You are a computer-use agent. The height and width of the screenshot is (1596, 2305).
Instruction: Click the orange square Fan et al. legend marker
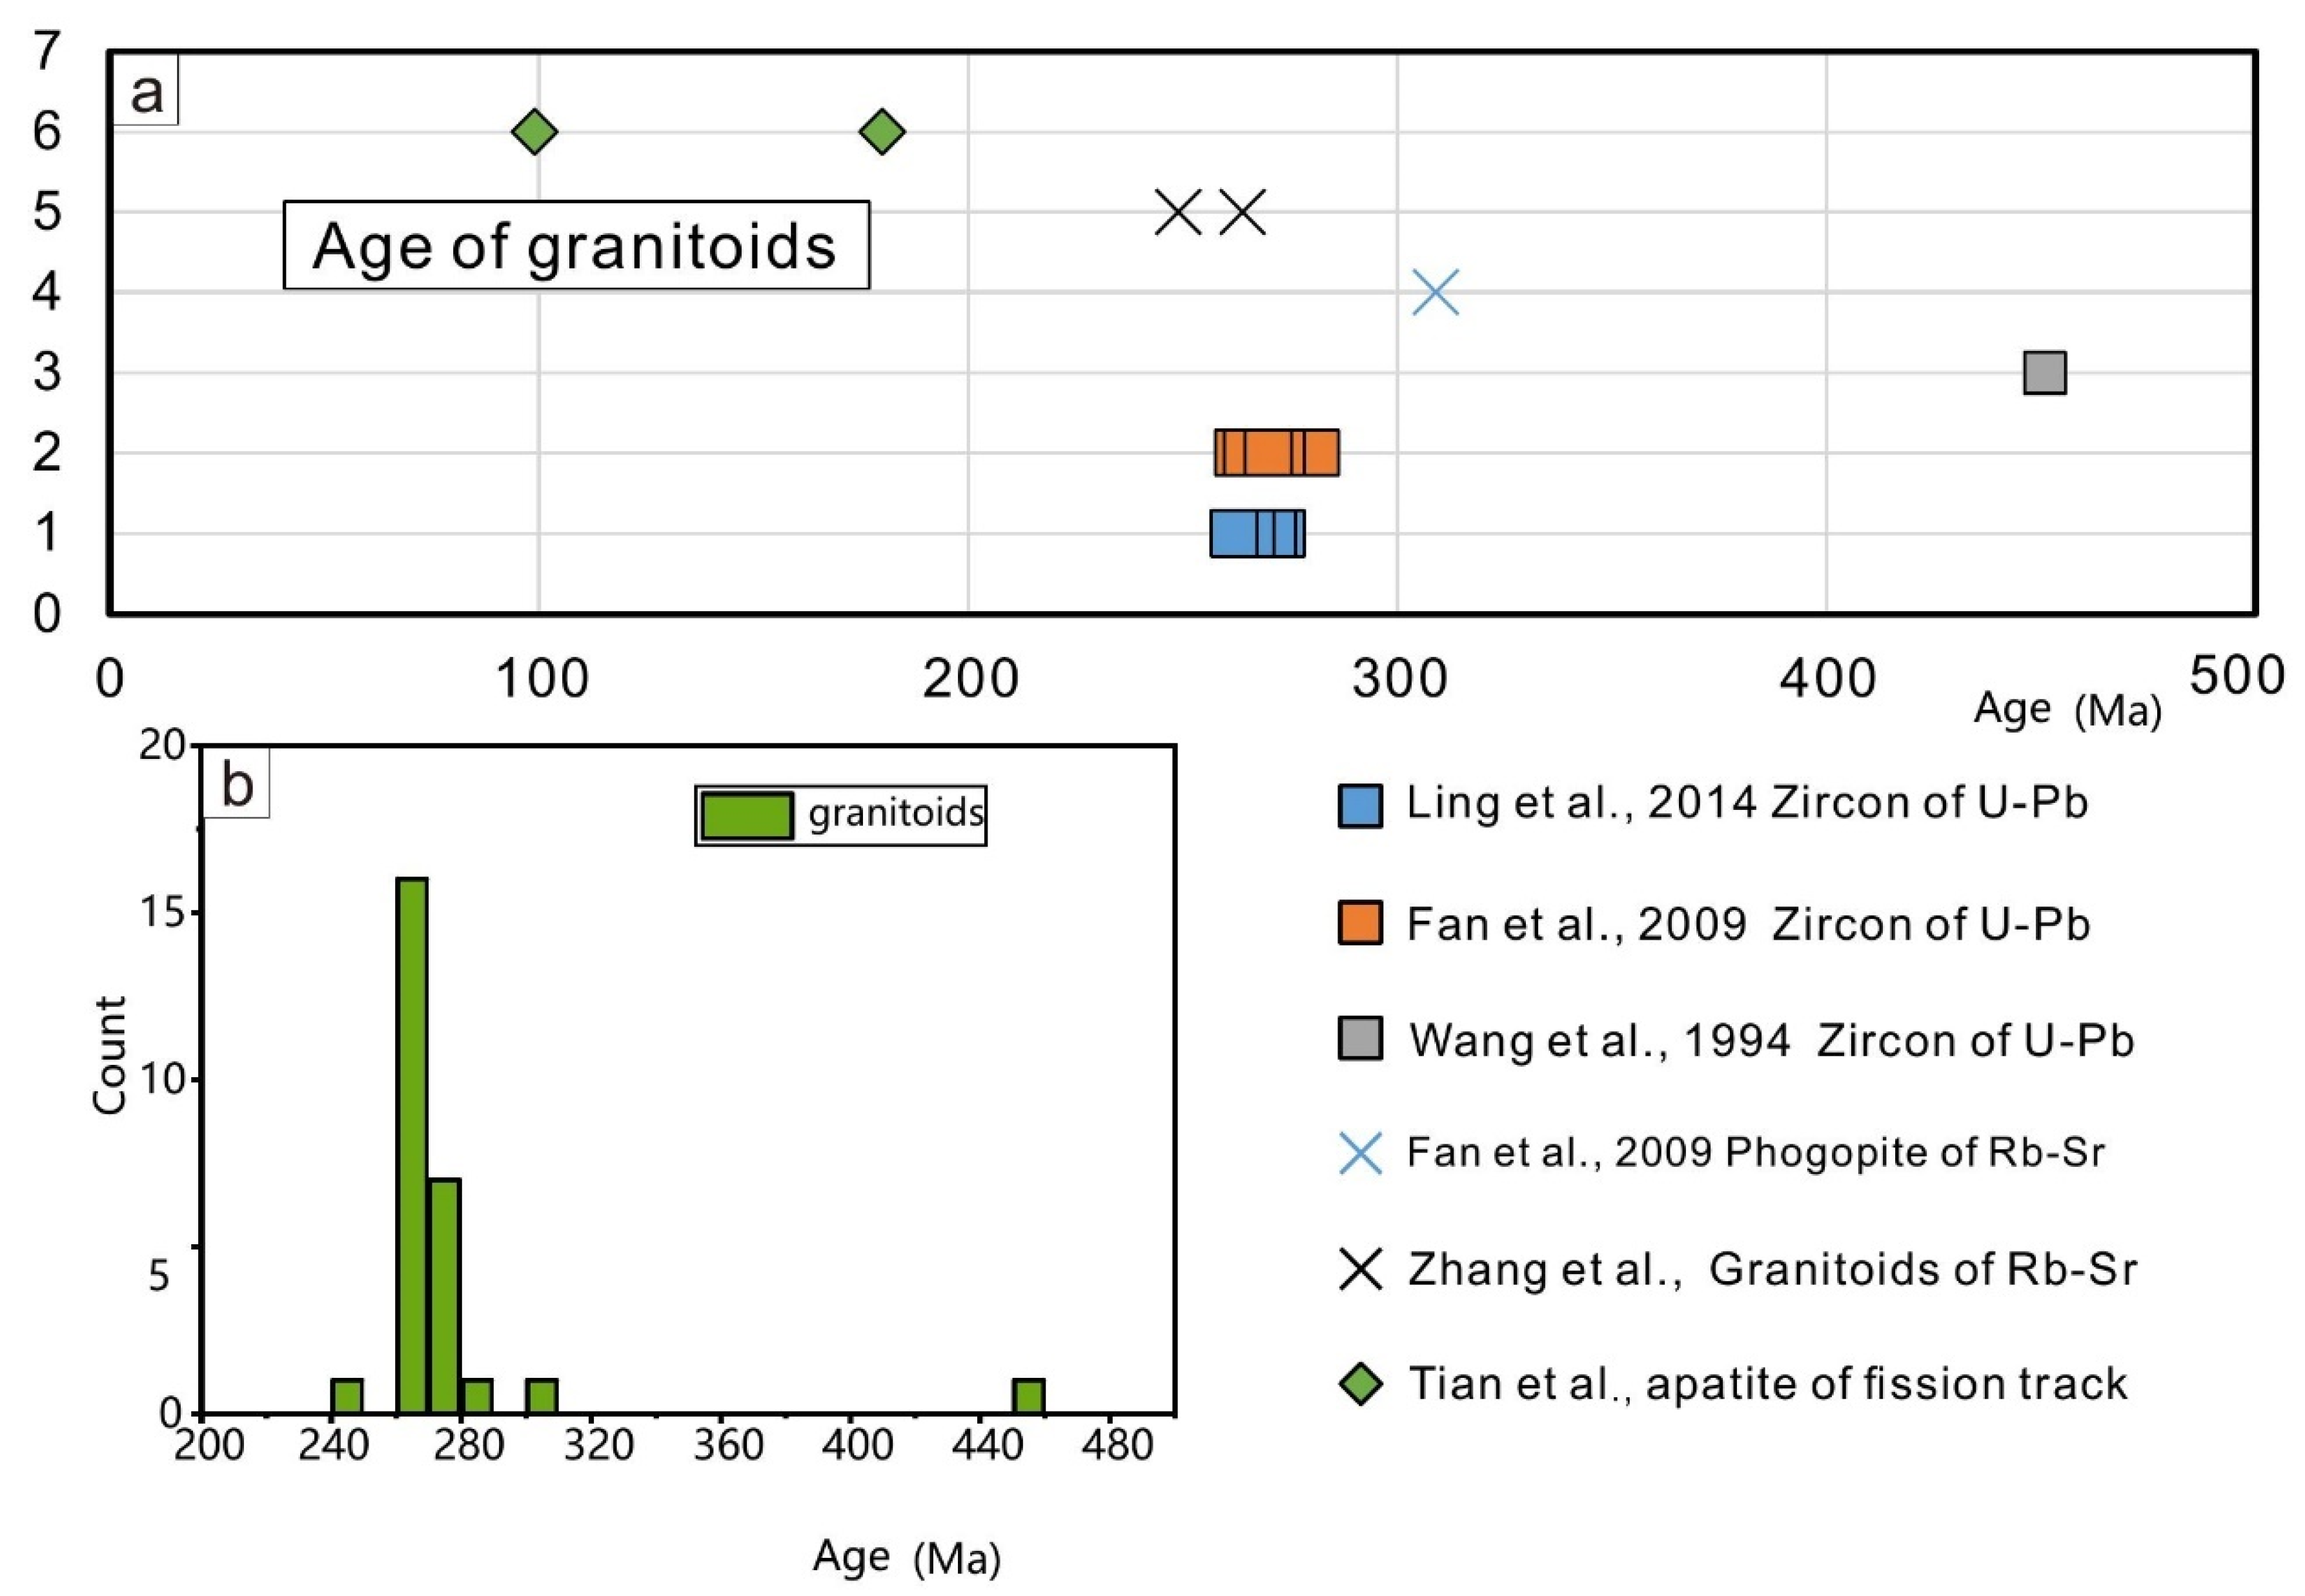coord(1360,922)
